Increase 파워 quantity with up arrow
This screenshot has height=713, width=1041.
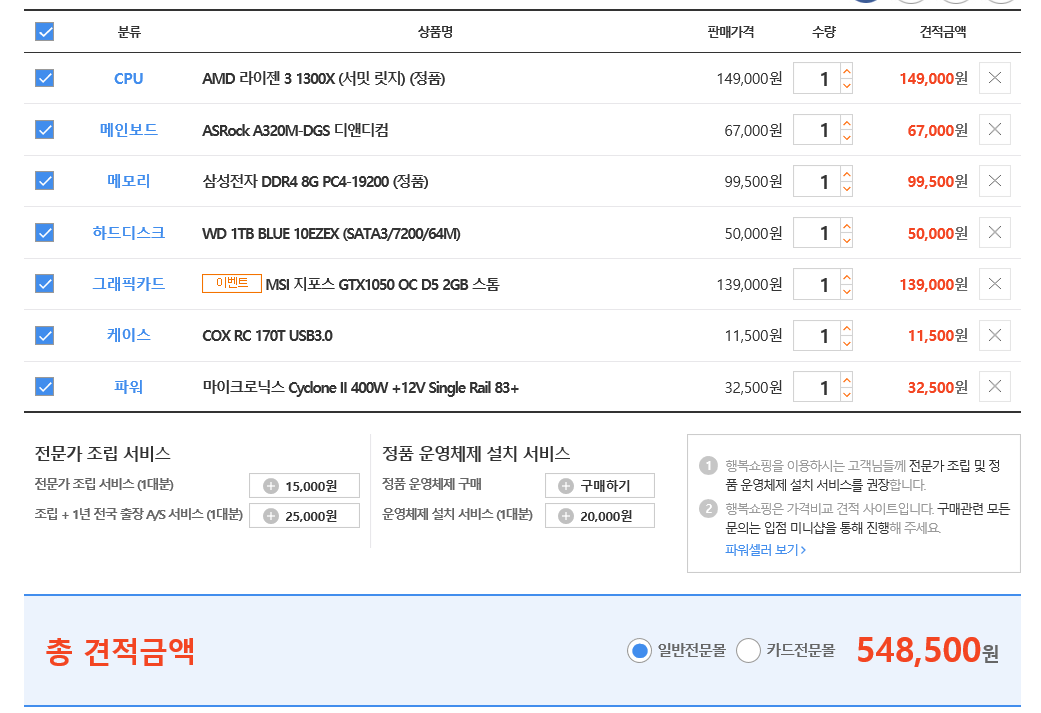point(847,379)
